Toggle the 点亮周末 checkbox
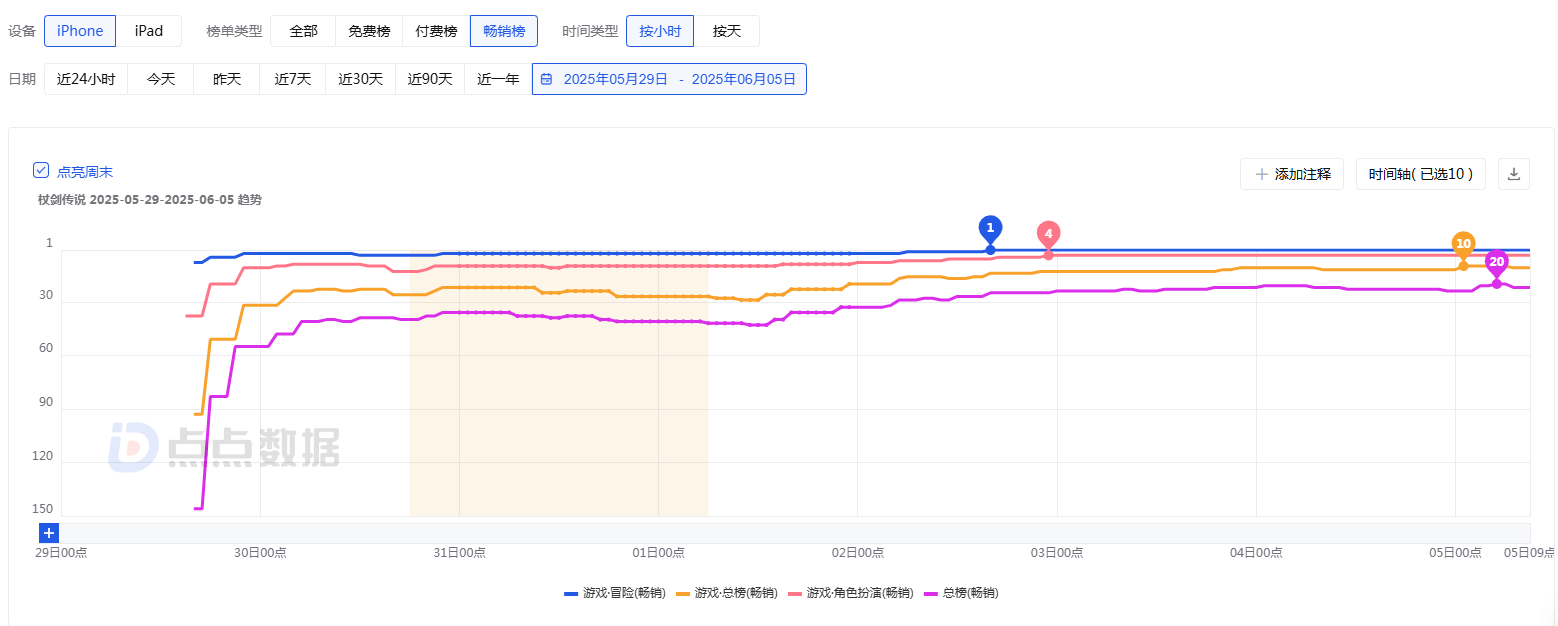Screen dimensions: 1558x626 tap(41, 170)
